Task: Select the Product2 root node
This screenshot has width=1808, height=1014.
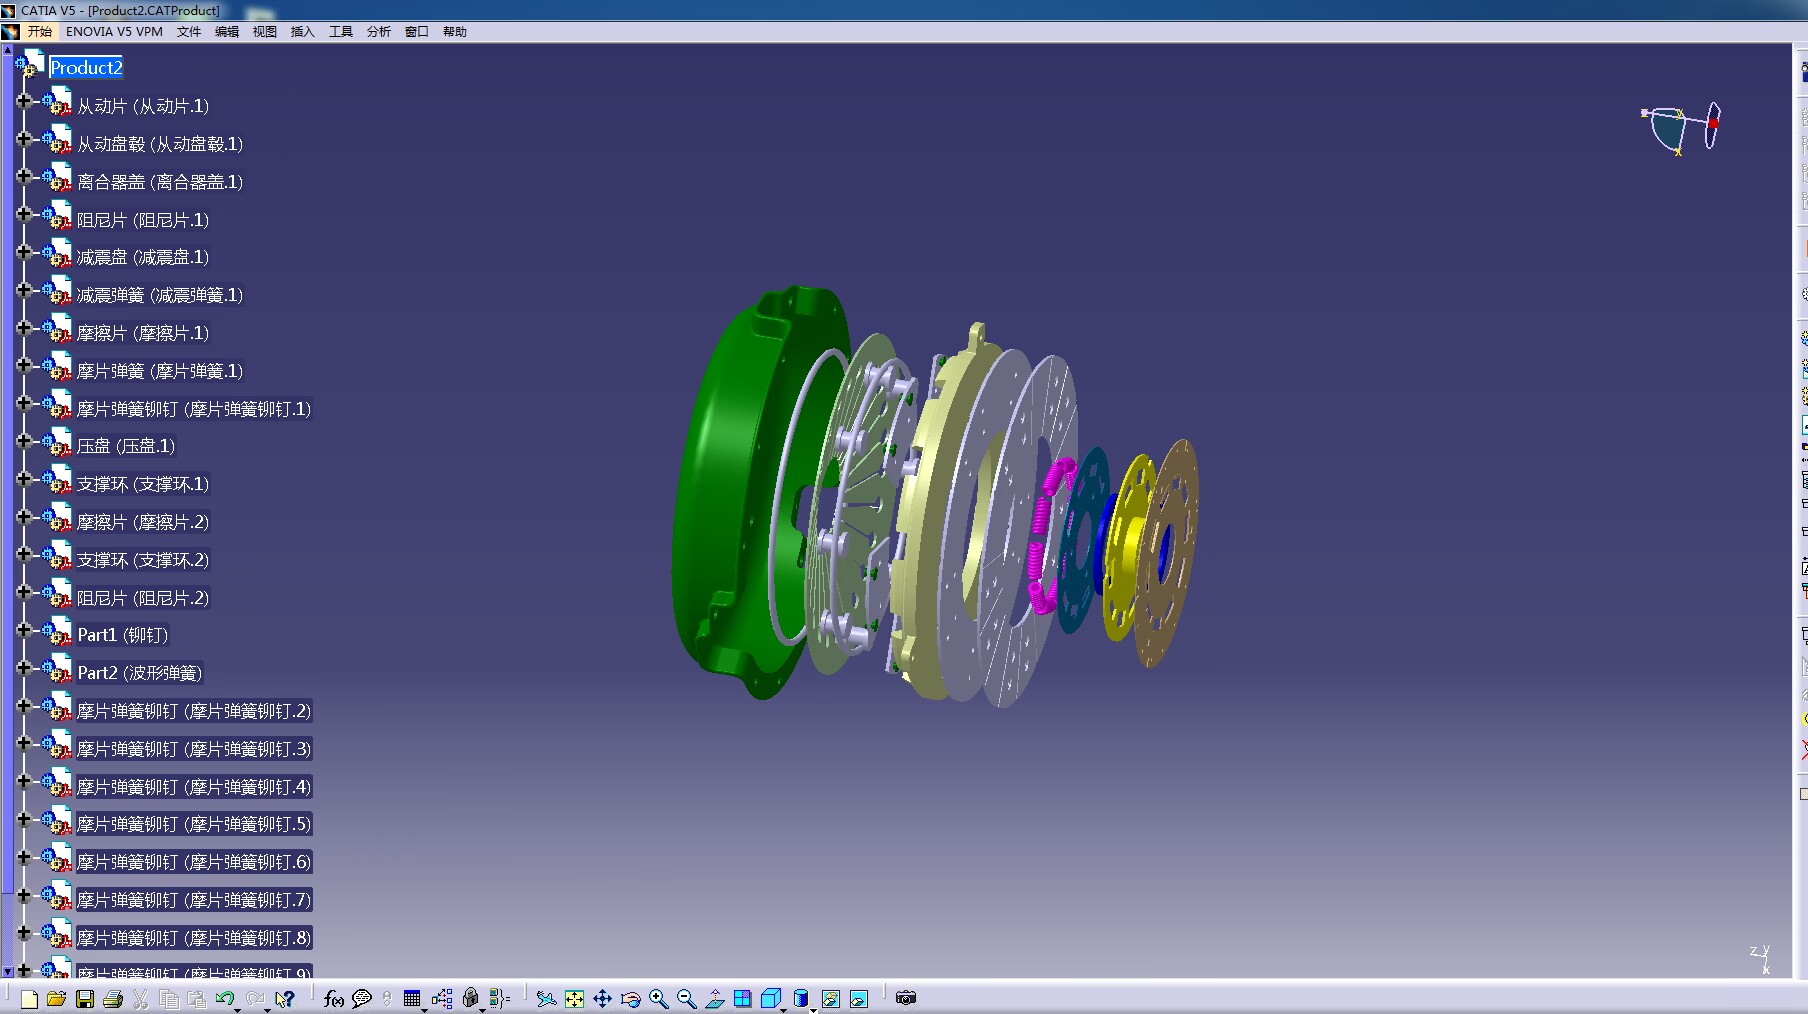Action: click(86, 68)
